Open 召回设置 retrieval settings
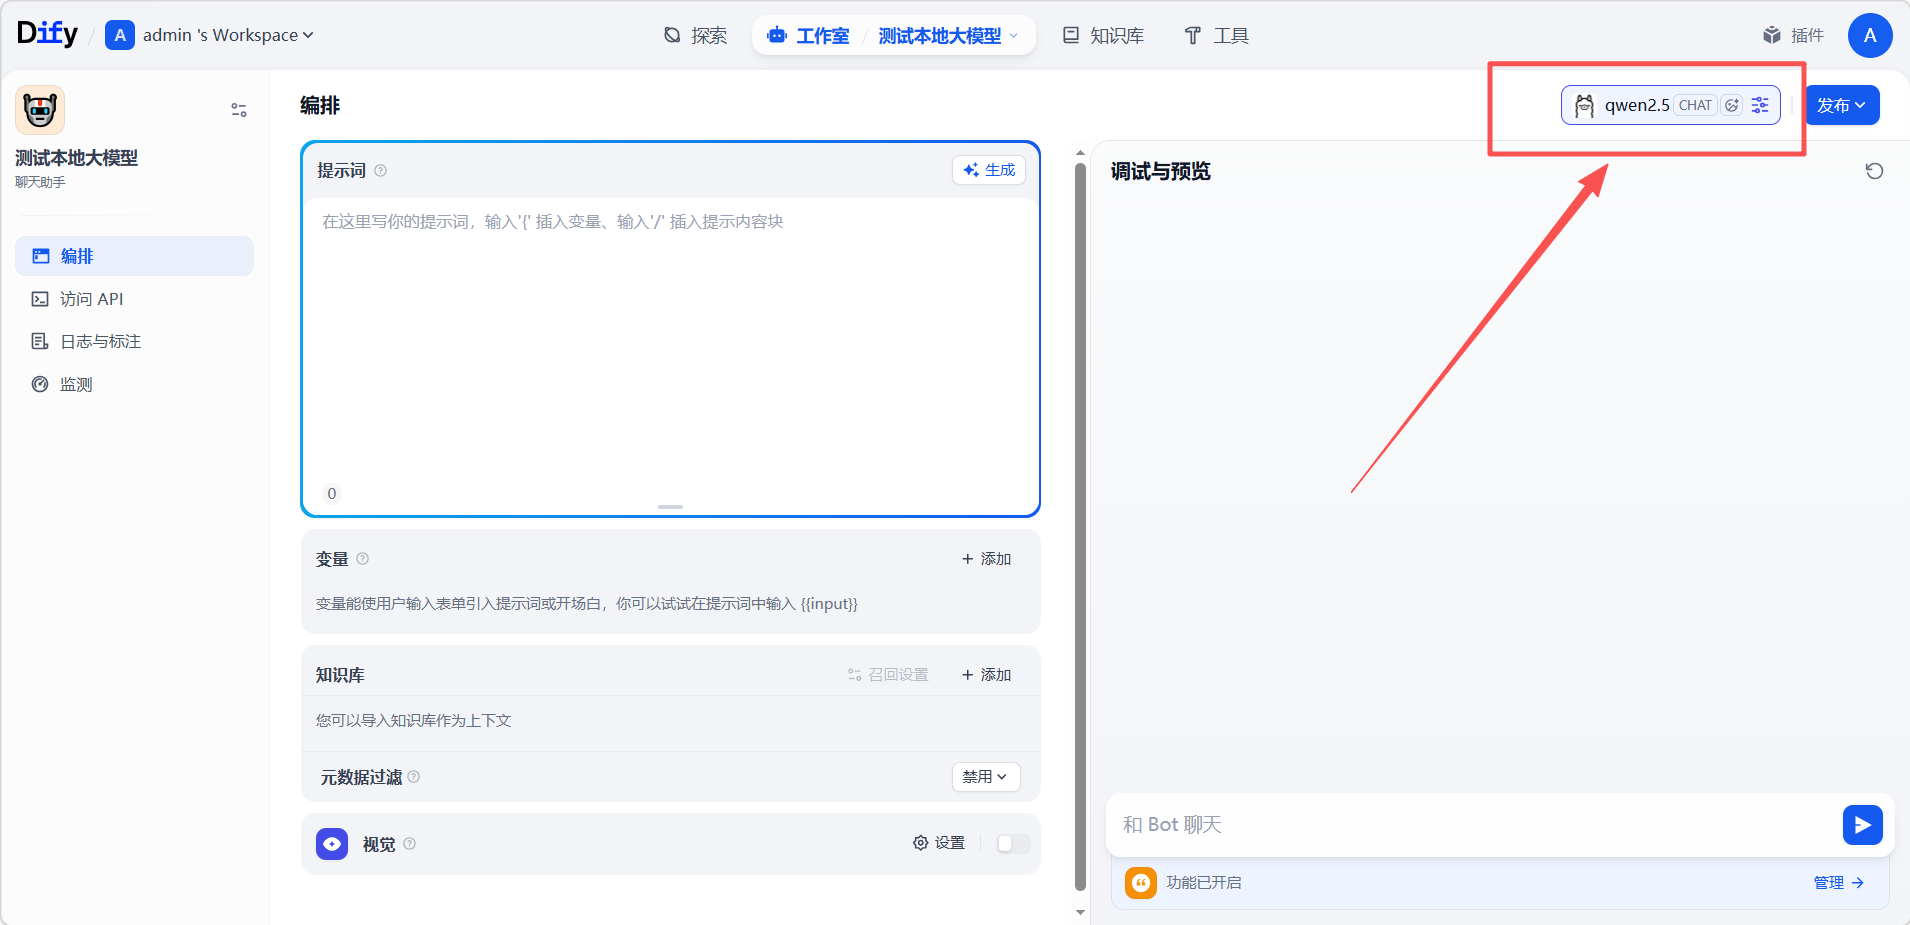The height and width of the screenshot is (925, 1910). 888,675
